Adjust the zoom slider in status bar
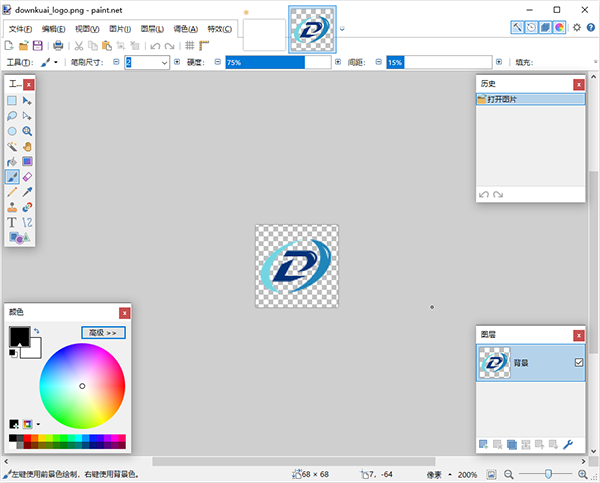Screen dimensions: 600x483 [x=548, y=475]
